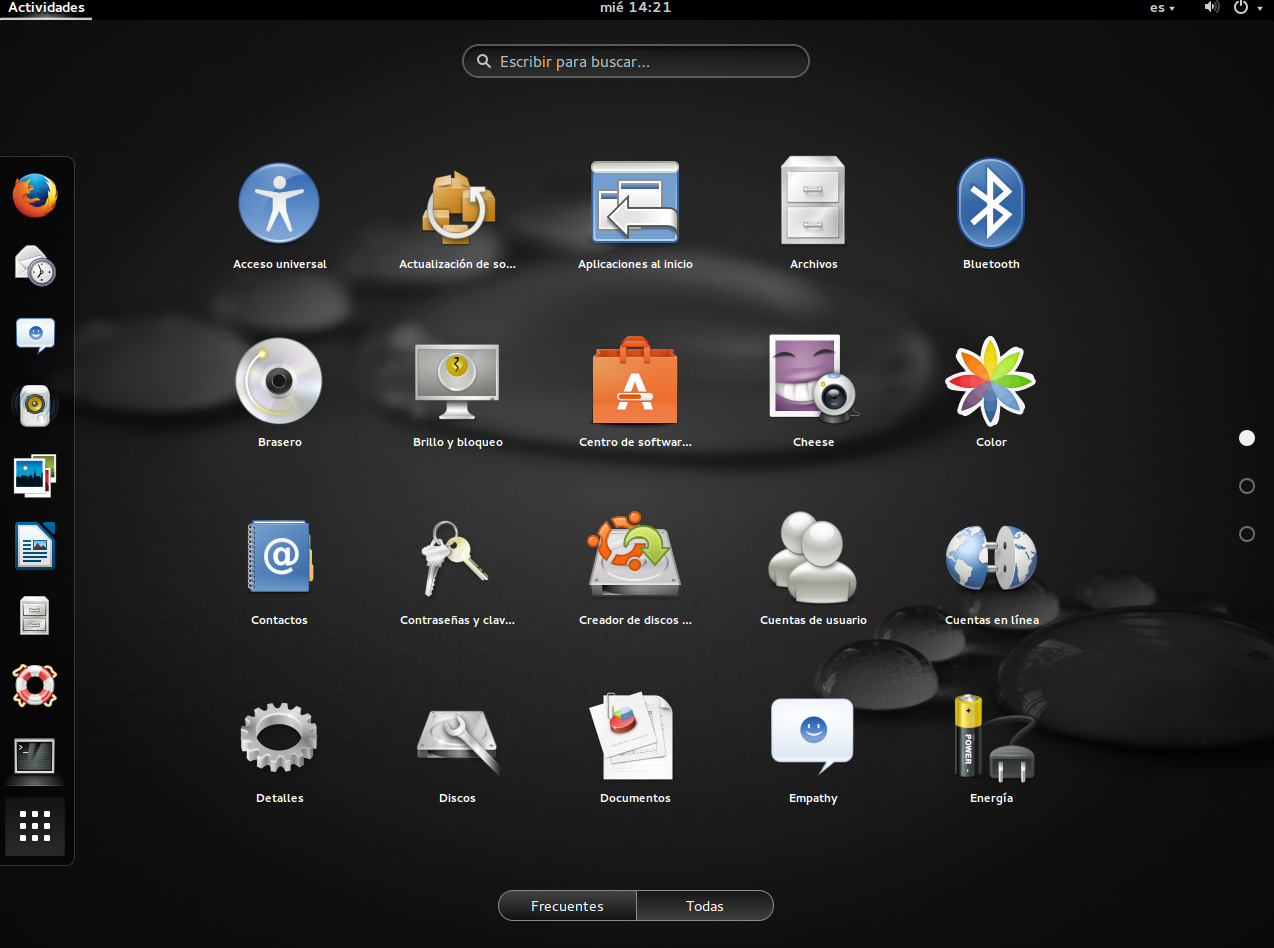This screenshot has width=1274, height=948.
Task: Open Color settings
Action: (991, 381)
